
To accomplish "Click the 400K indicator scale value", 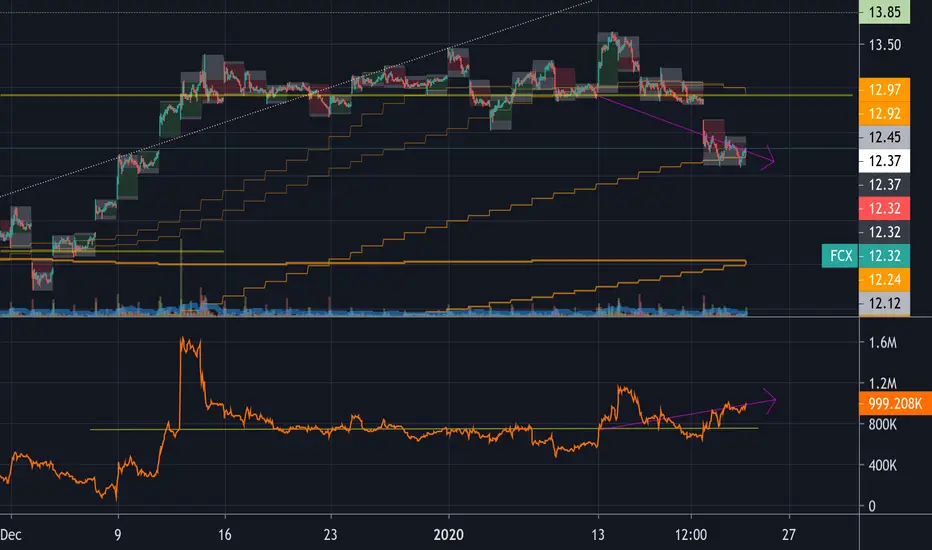I will point(882,466).
